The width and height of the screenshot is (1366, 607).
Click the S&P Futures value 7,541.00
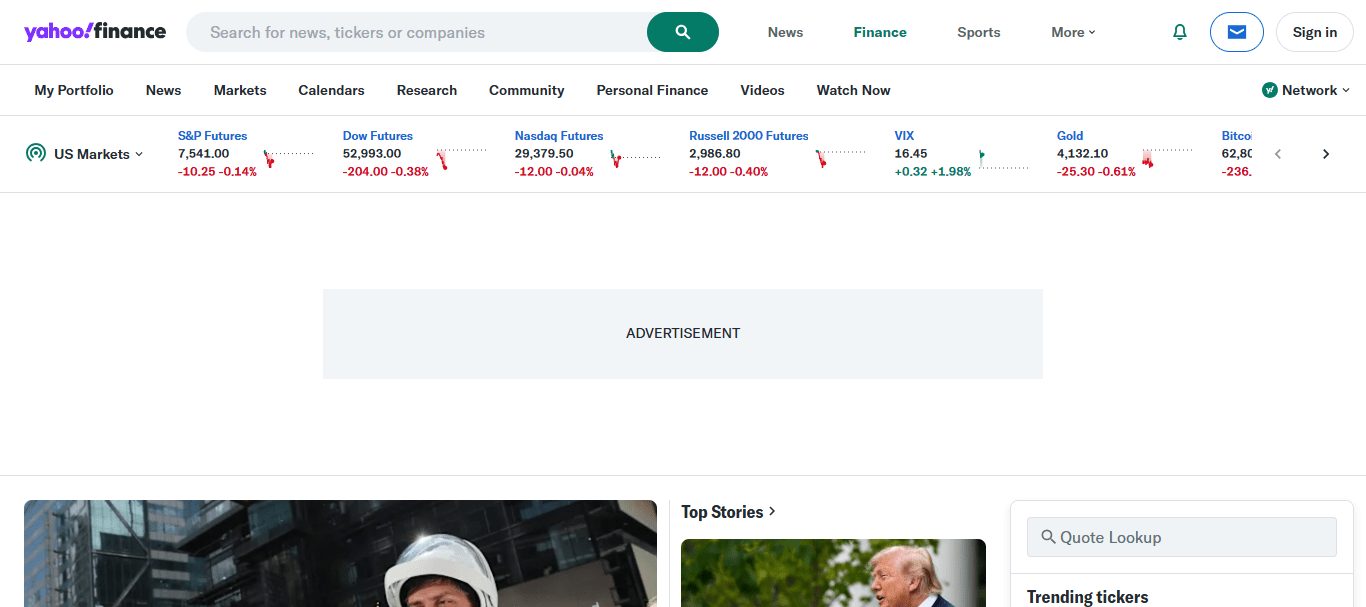pyautogui.click(x=203, y=154)
